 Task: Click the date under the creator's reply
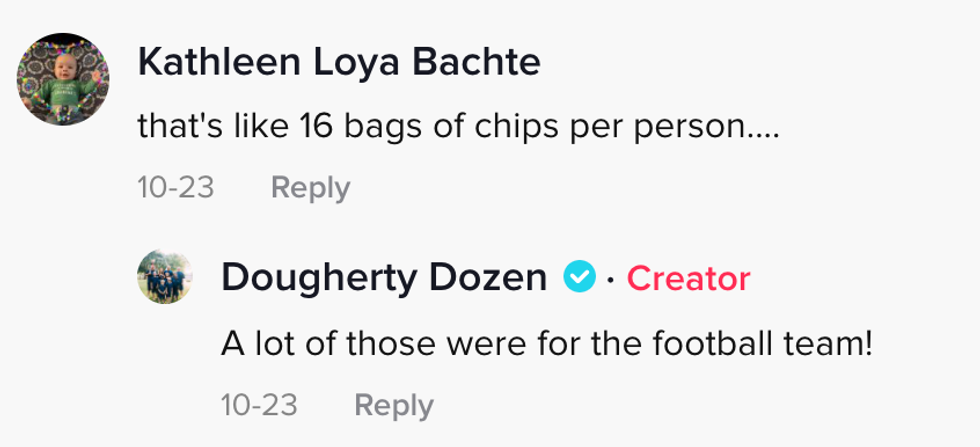pyautogui.click(x=260, y=405)
